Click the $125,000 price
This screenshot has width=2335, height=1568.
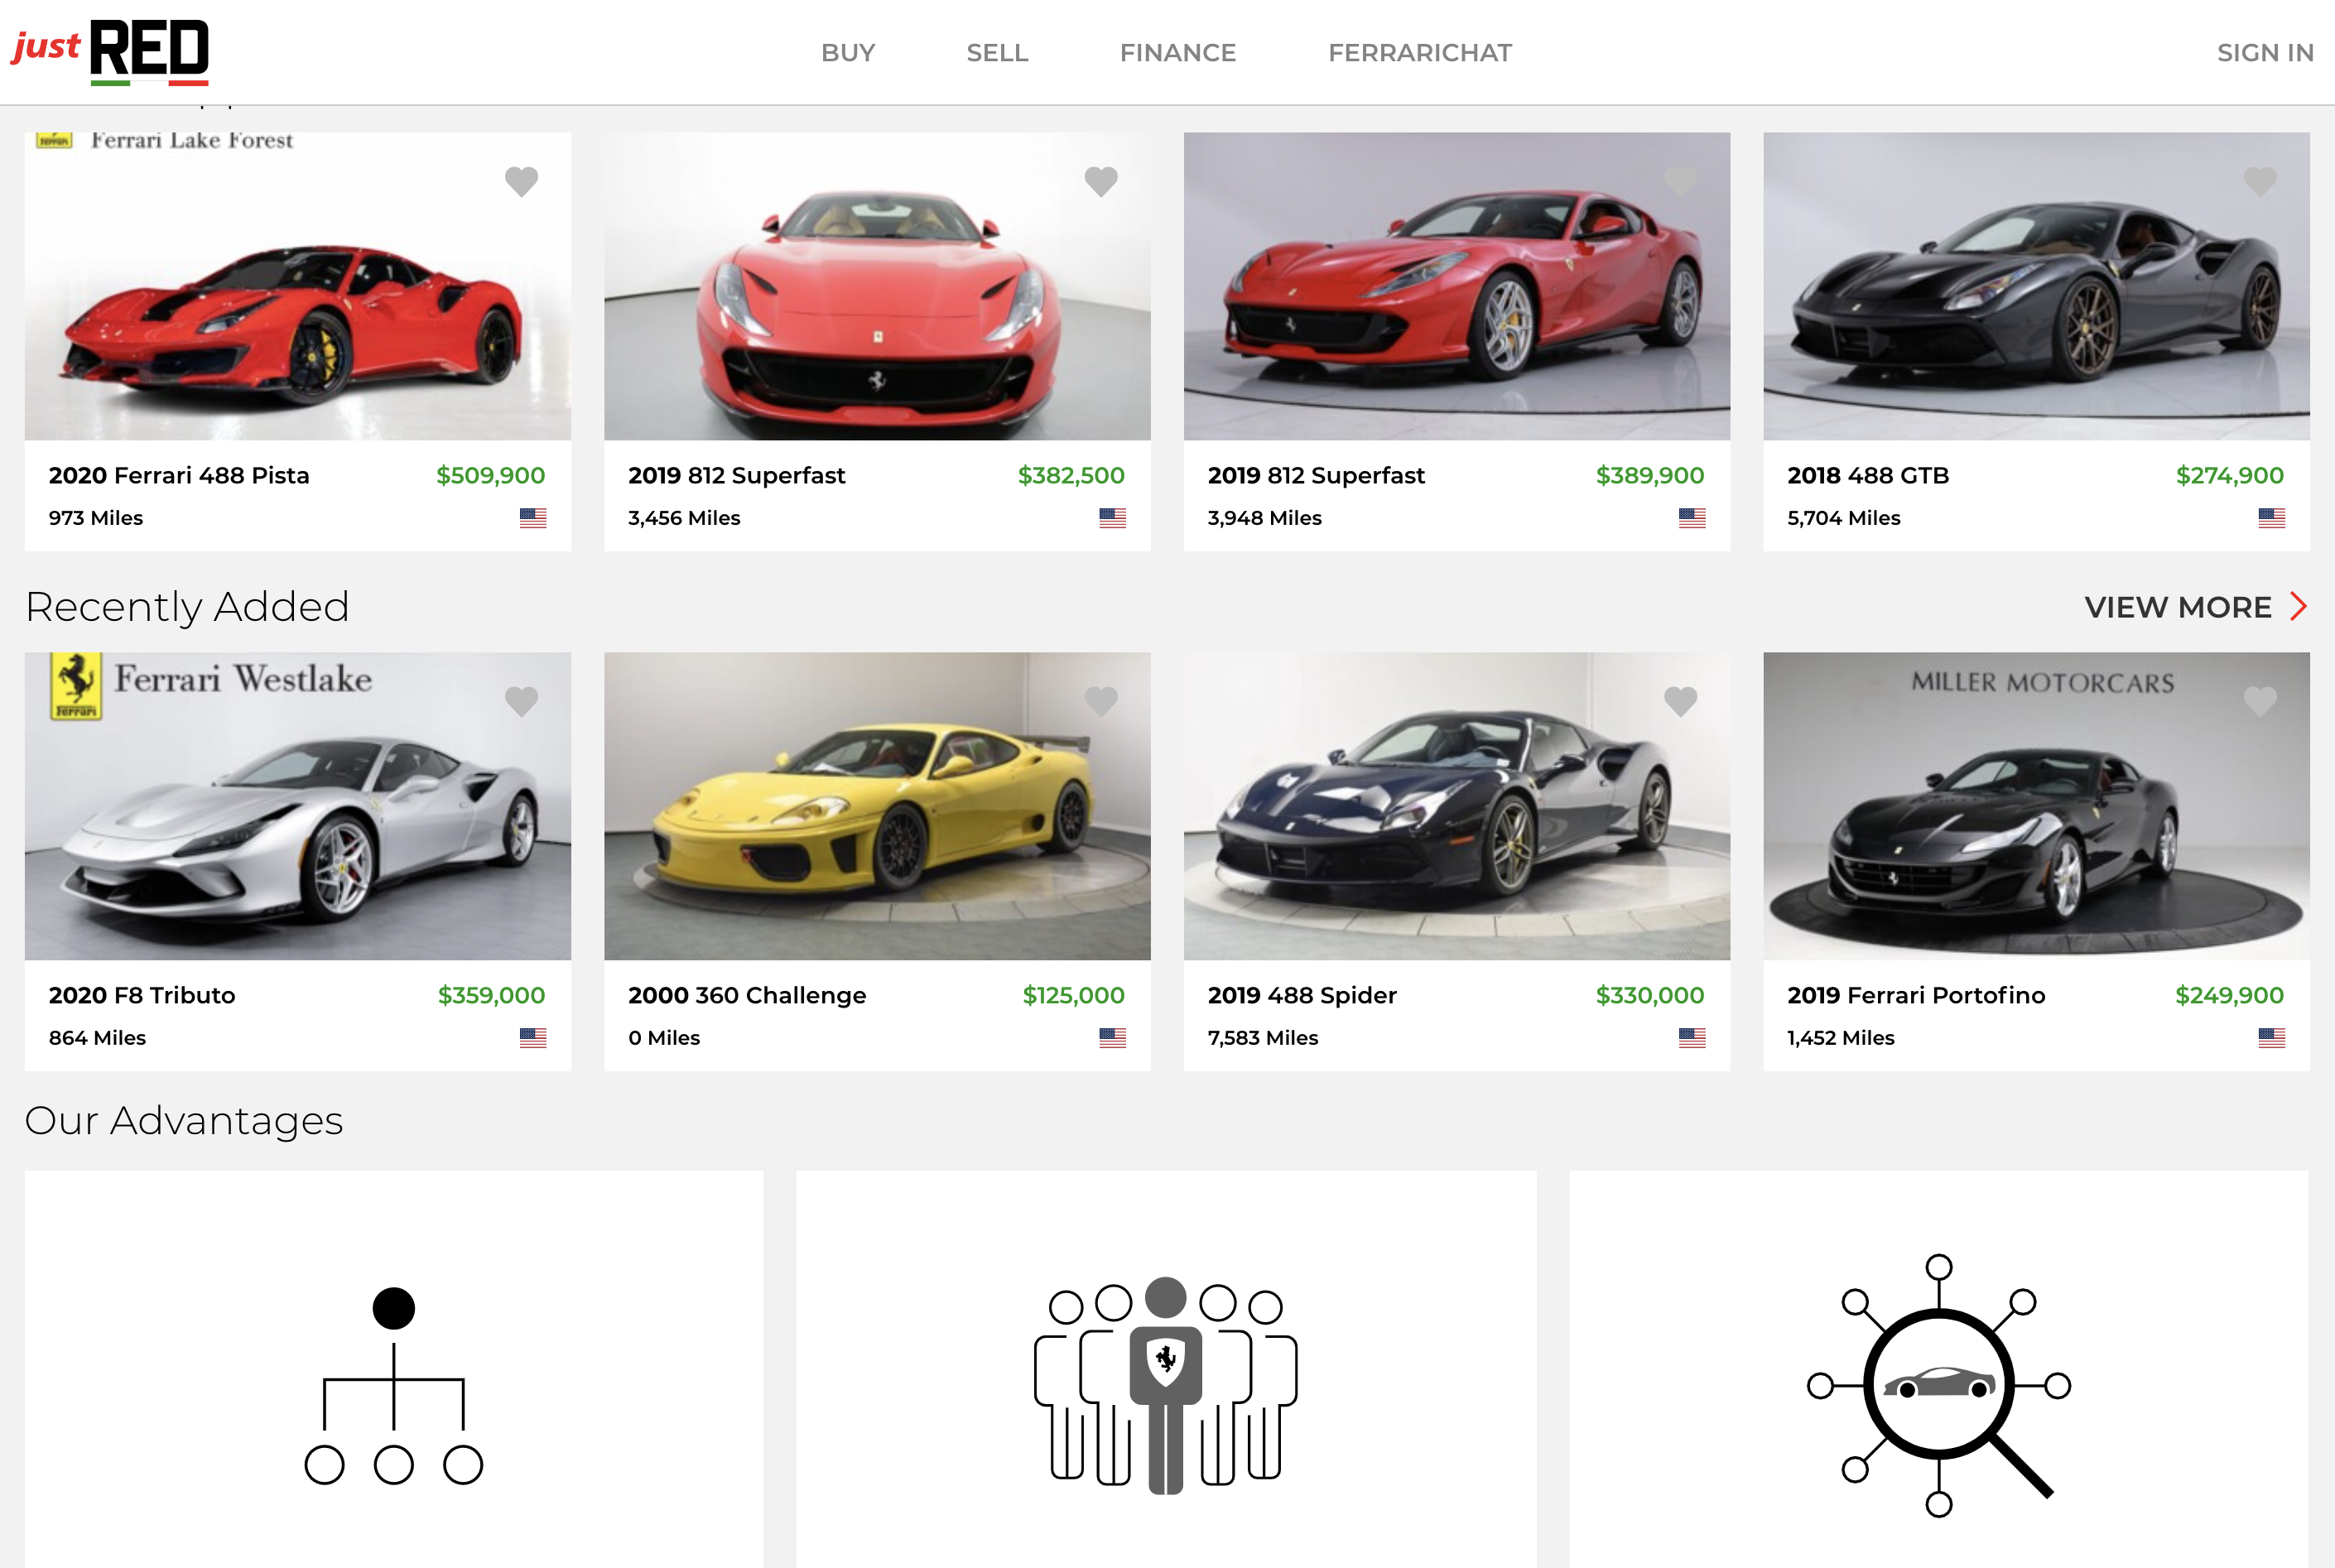click(1074, 996)
